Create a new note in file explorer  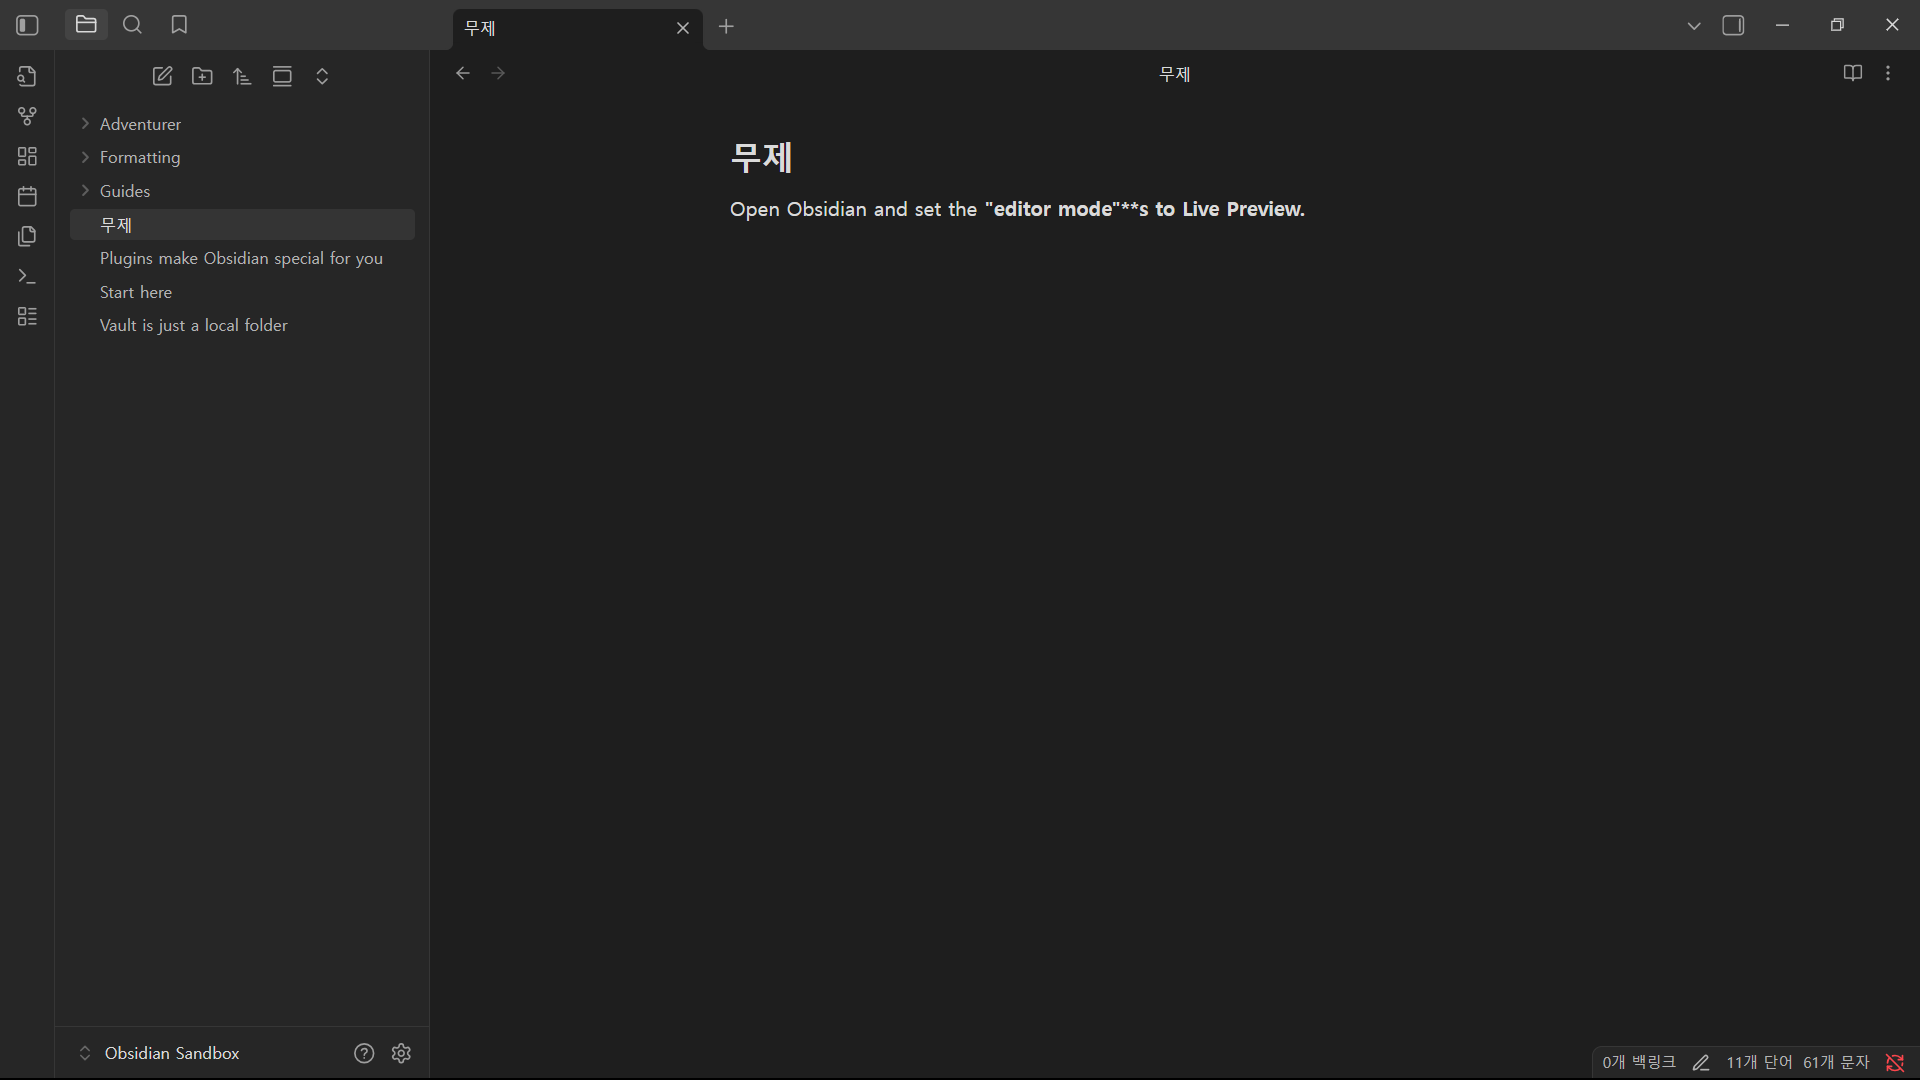pos(162,76)
